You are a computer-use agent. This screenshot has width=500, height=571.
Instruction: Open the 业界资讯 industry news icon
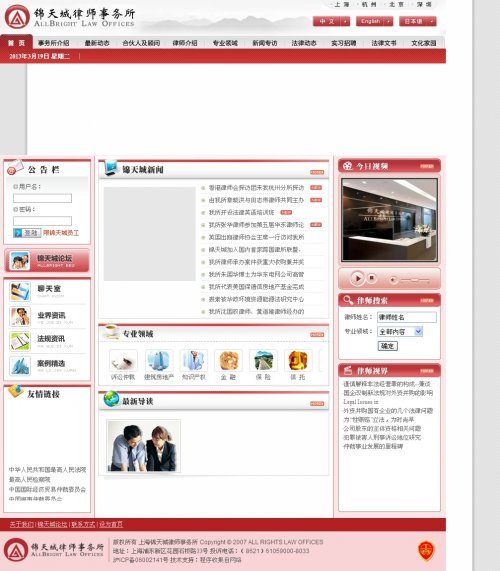(20, 316)
